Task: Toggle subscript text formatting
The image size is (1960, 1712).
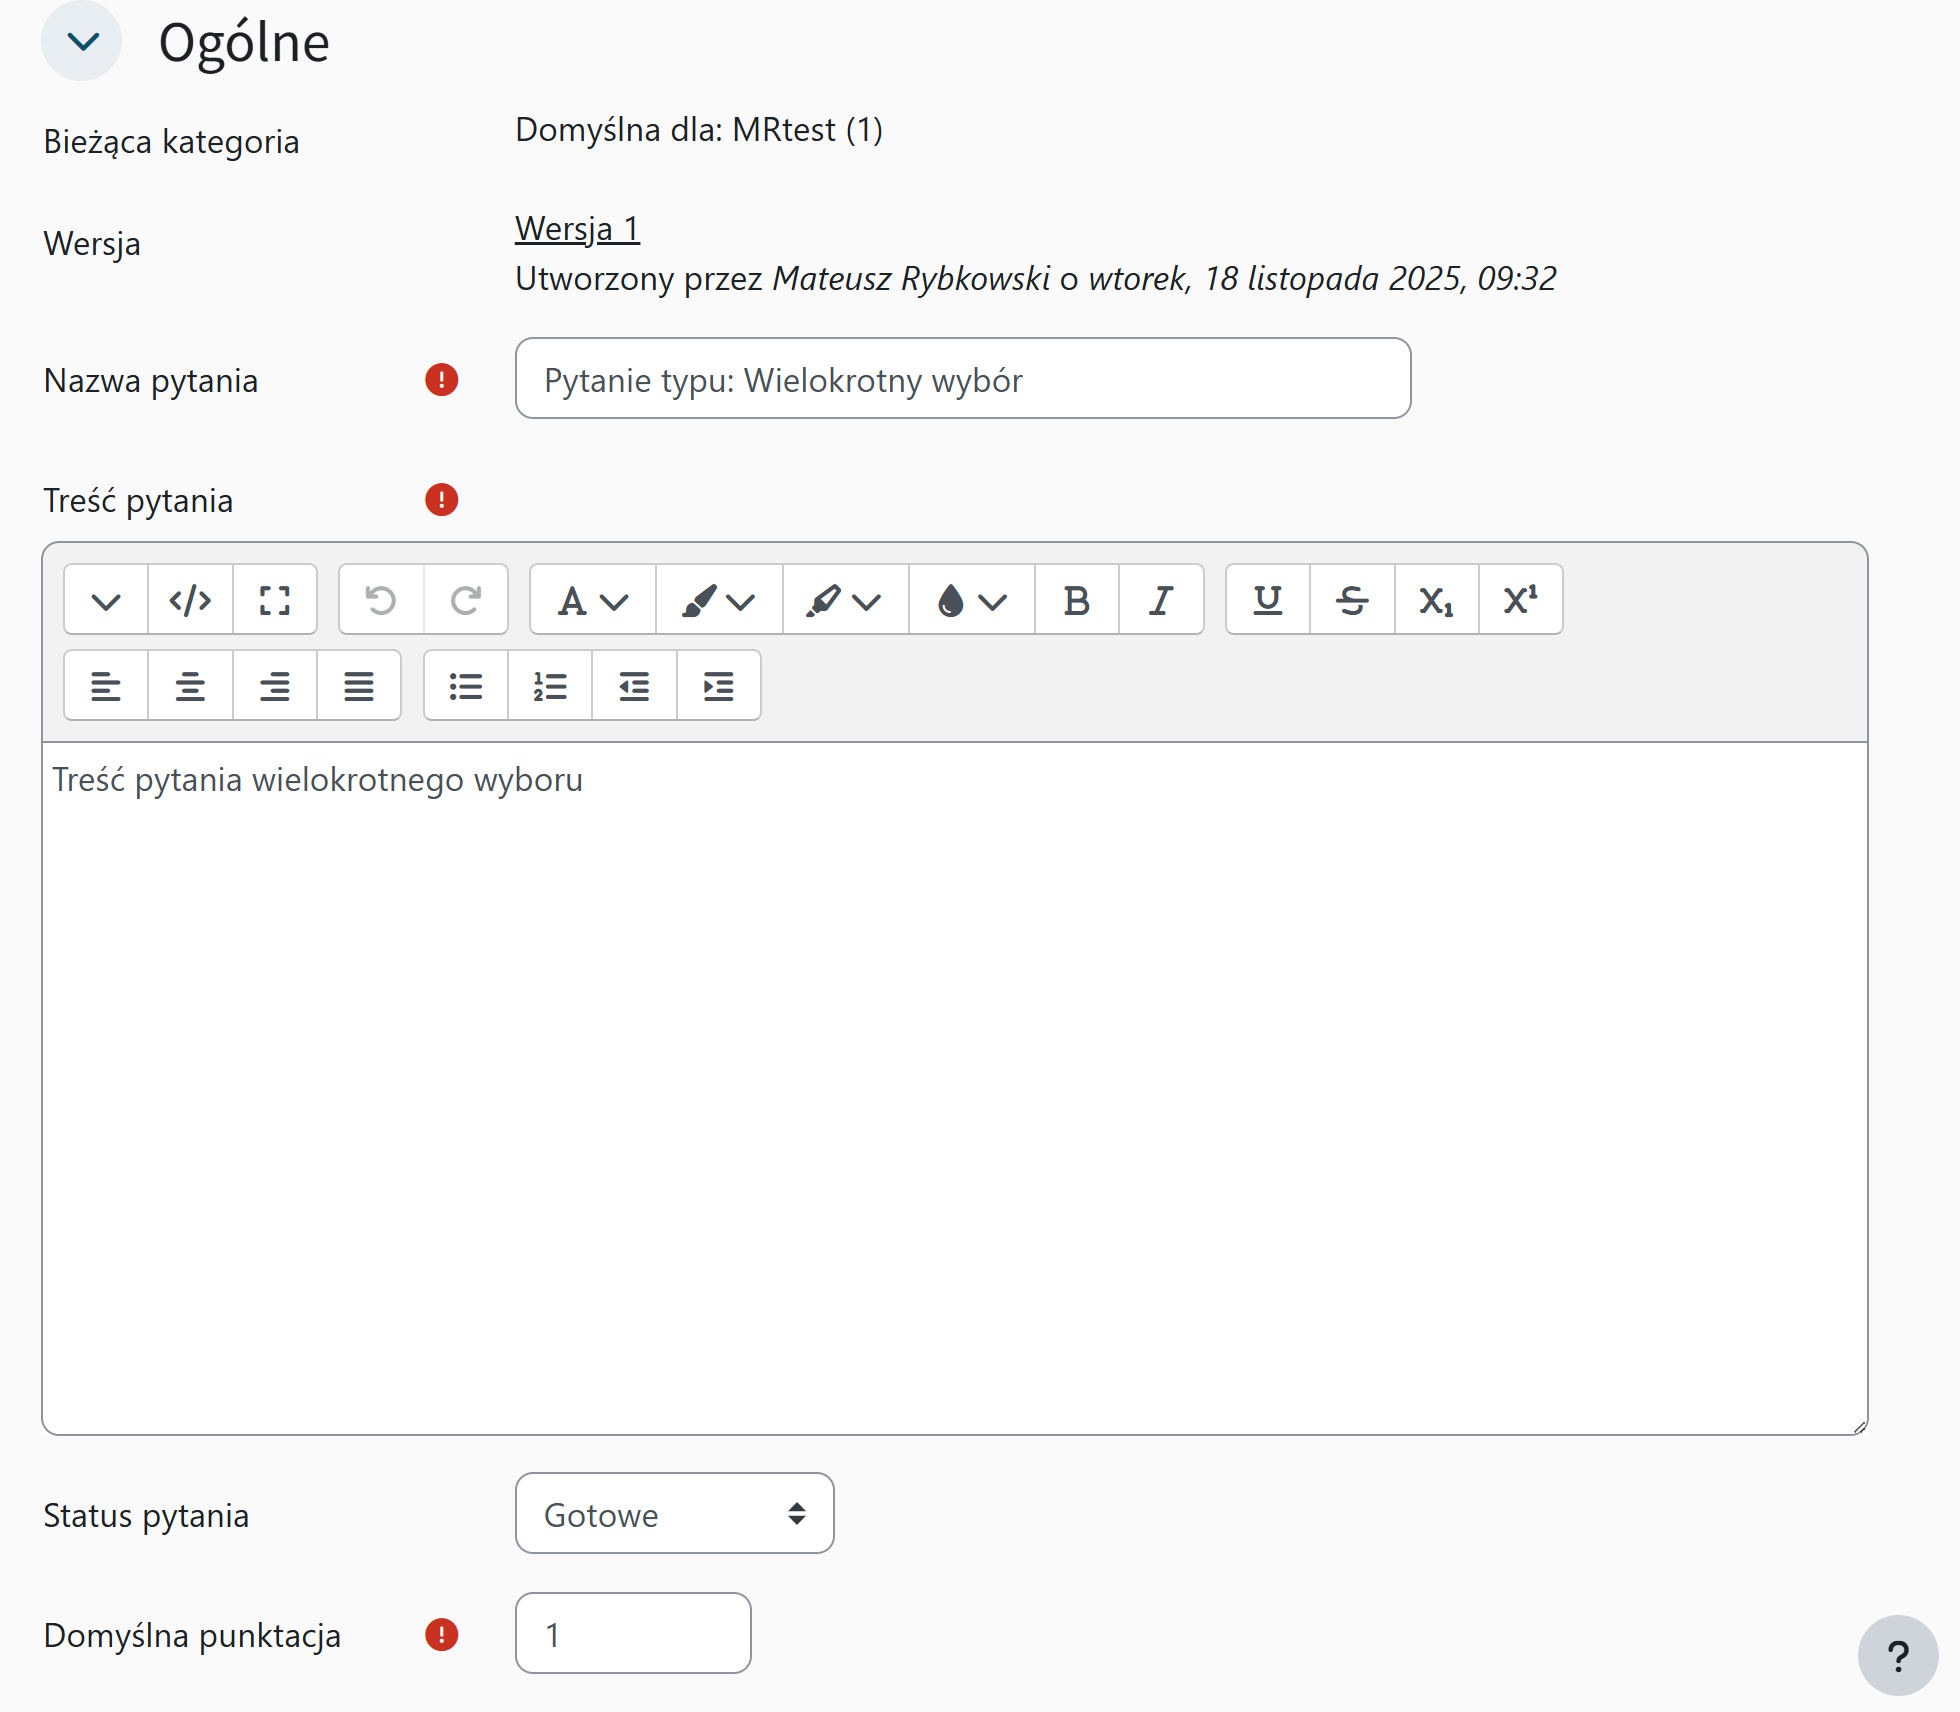Action: pos(1436,600)
